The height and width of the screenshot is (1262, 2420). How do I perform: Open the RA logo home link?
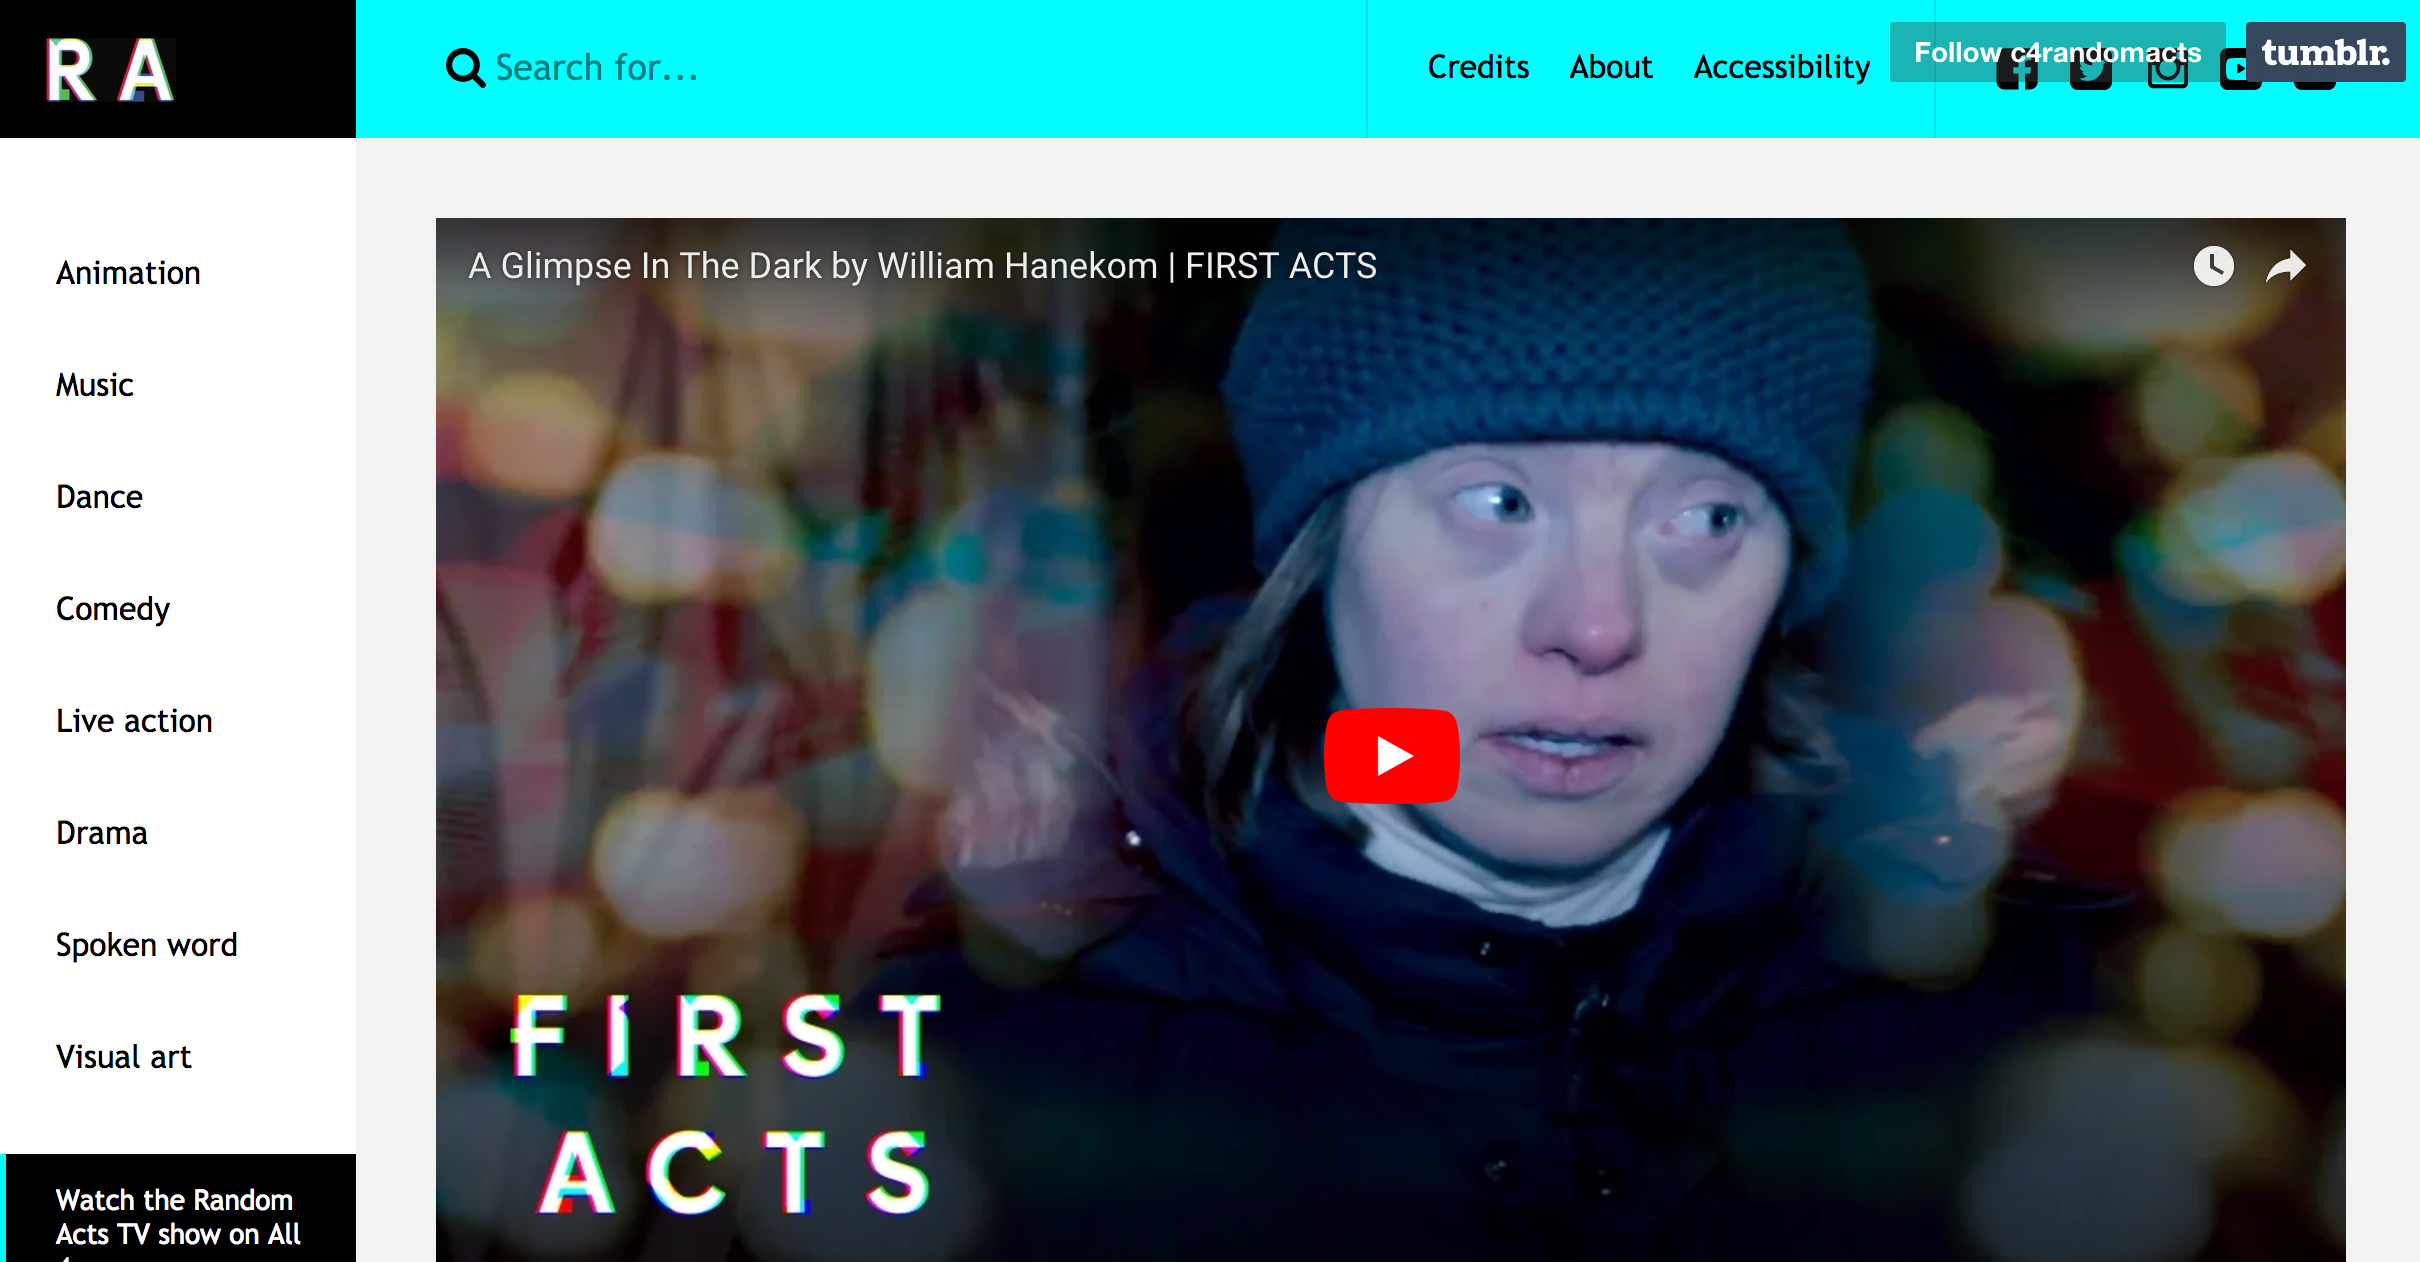click(x=111, y=69)
